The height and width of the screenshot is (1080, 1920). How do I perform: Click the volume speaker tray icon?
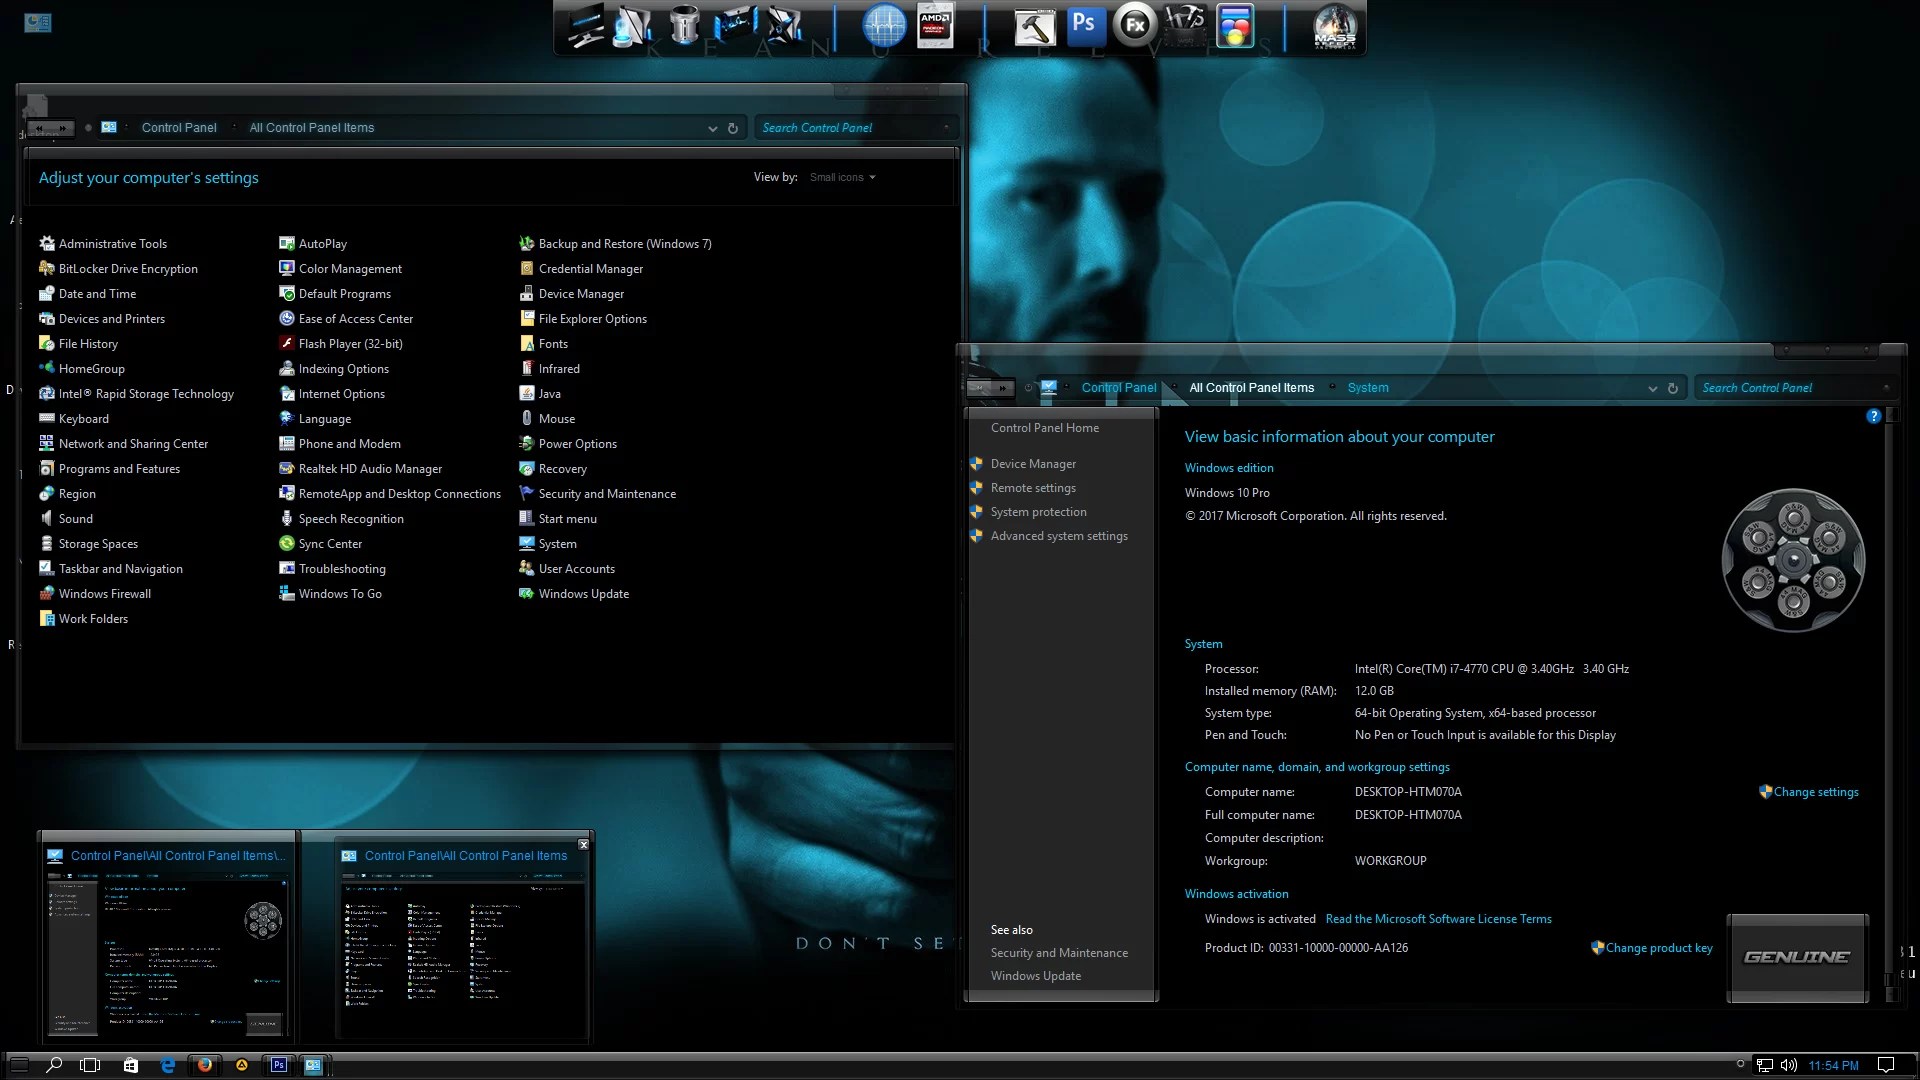click(1789, 1065)
